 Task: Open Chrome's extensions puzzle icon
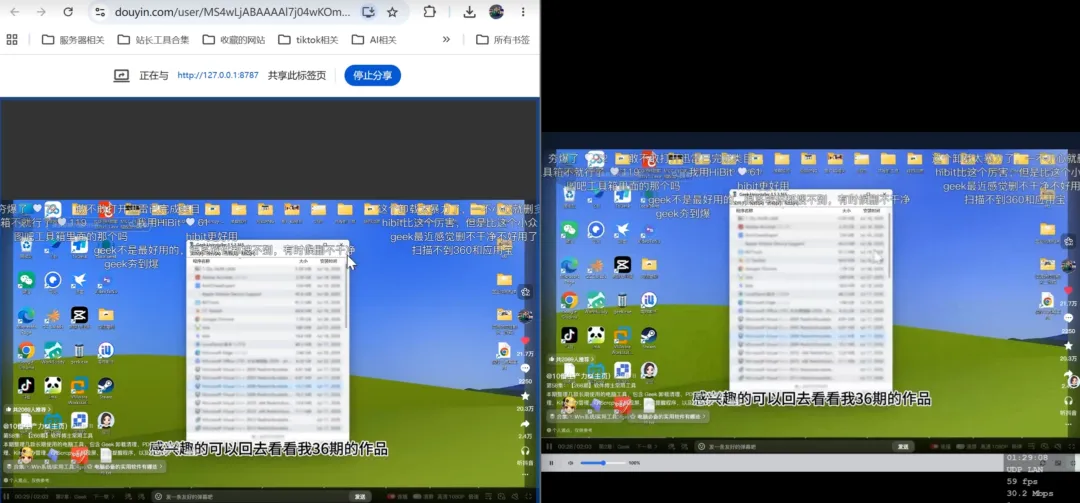430,12
